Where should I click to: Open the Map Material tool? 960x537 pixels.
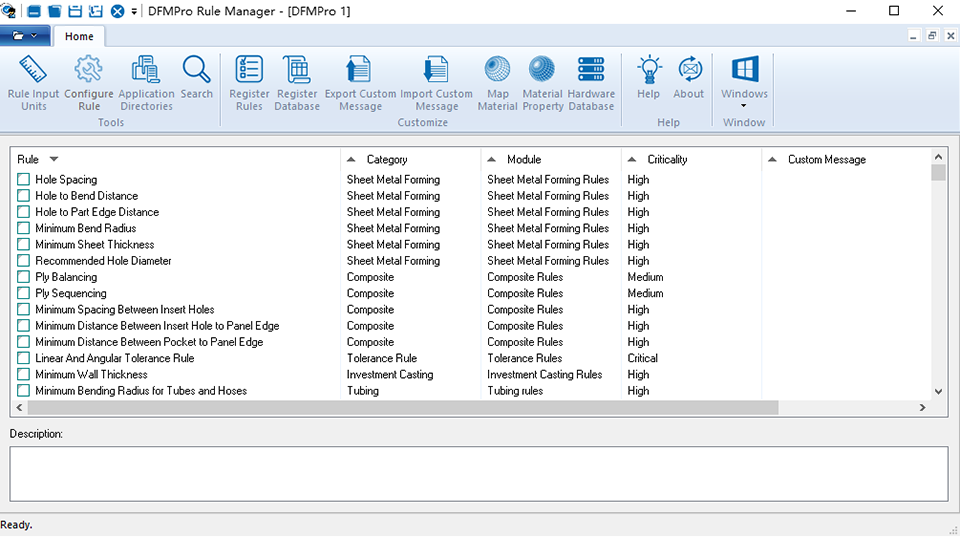pos(497,83)
